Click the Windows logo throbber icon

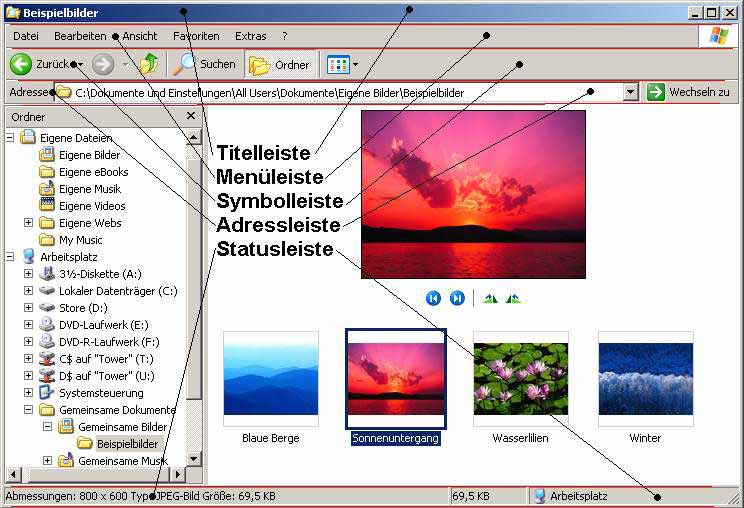pyautogui.click(x=718, y=36)
